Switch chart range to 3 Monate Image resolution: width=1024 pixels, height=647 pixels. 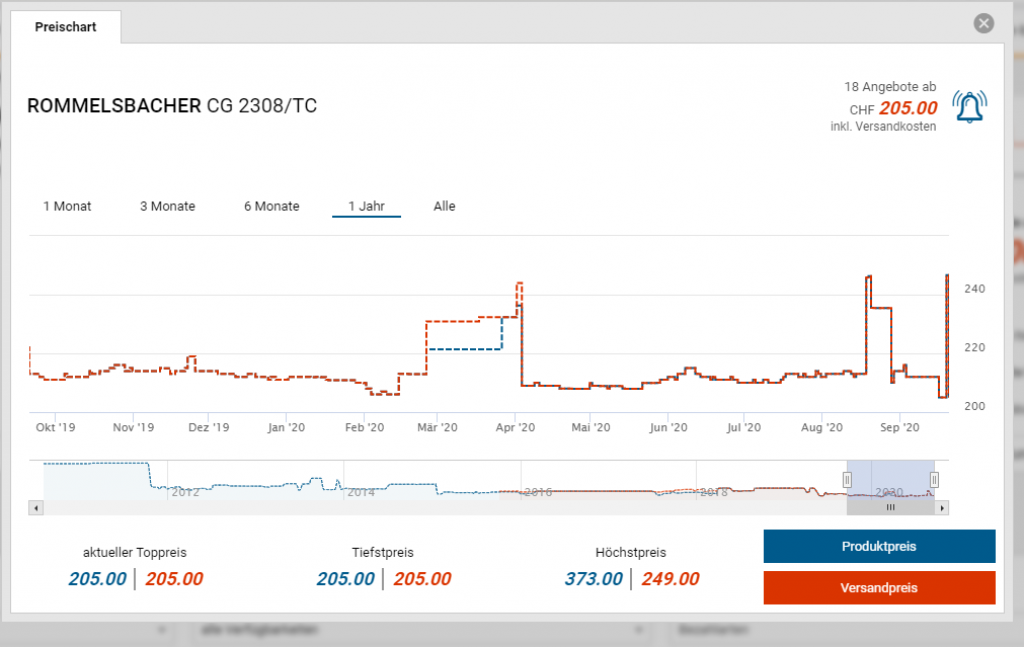click(x=167, y=206)
